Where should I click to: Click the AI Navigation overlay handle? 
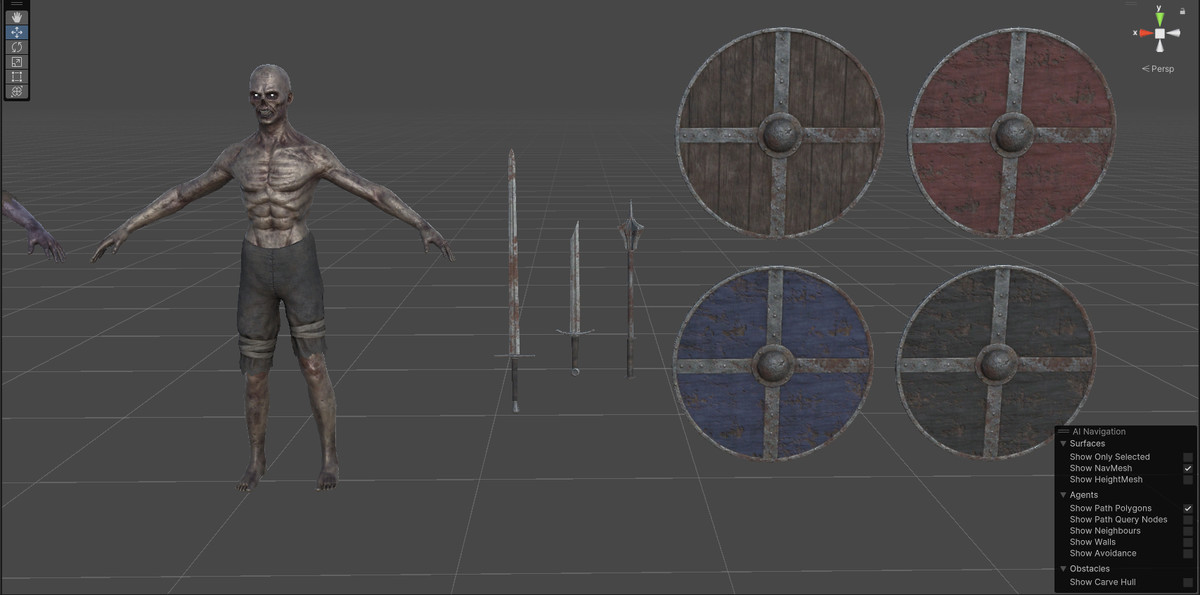(1063, 432)
